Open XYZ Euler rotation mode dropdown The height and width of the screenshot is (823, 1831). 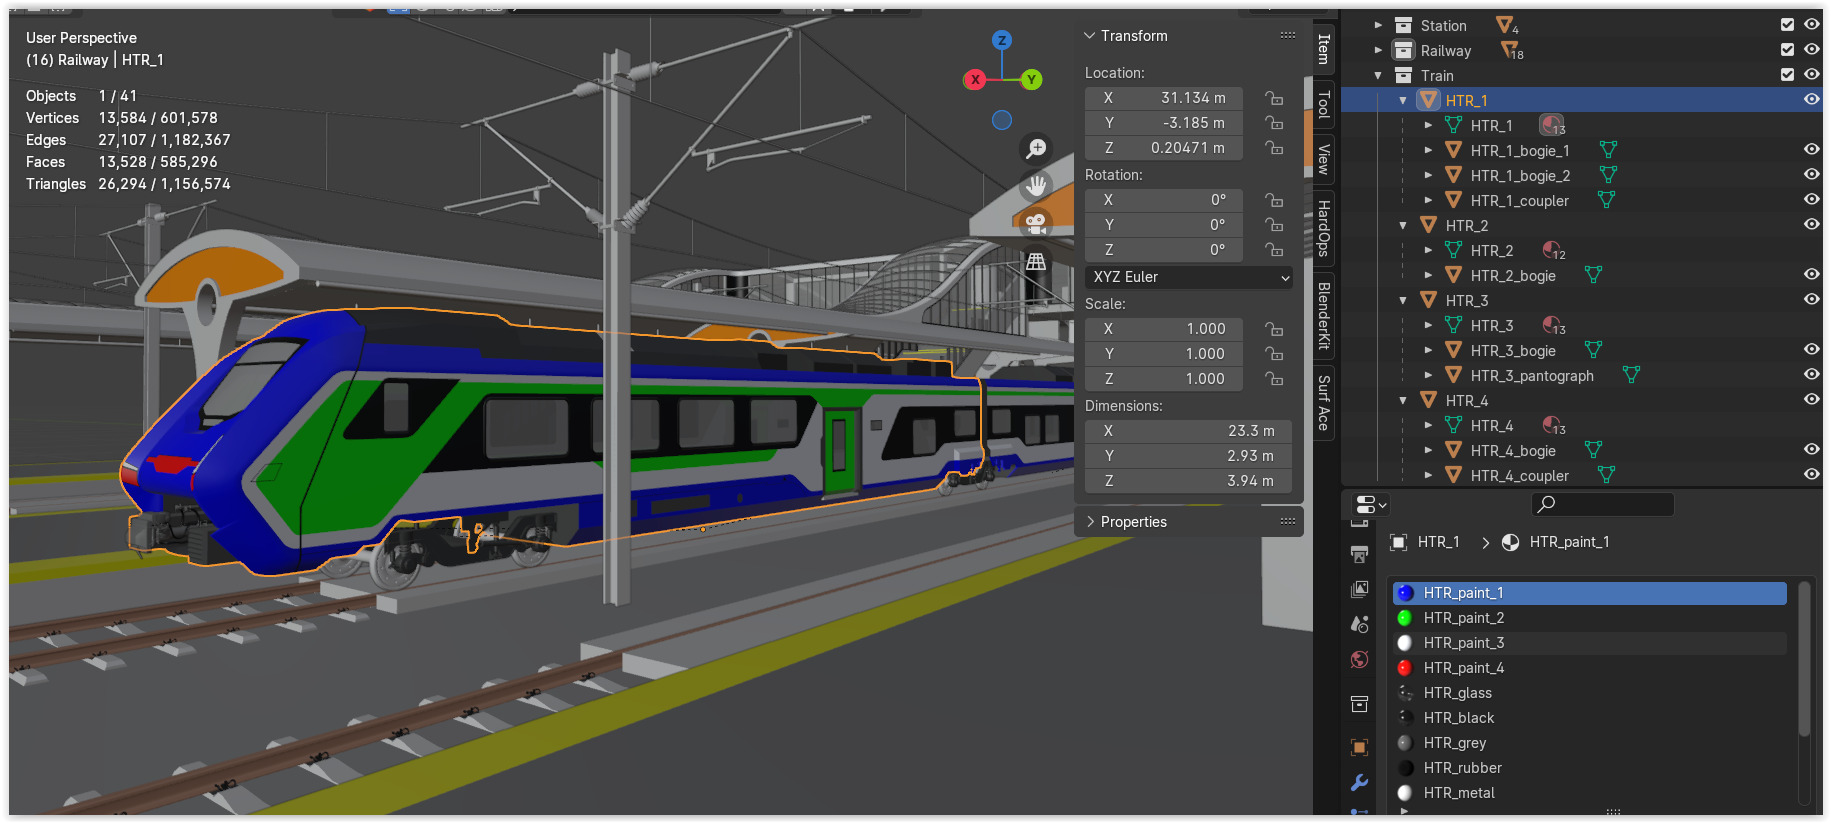pos(1189,277)
